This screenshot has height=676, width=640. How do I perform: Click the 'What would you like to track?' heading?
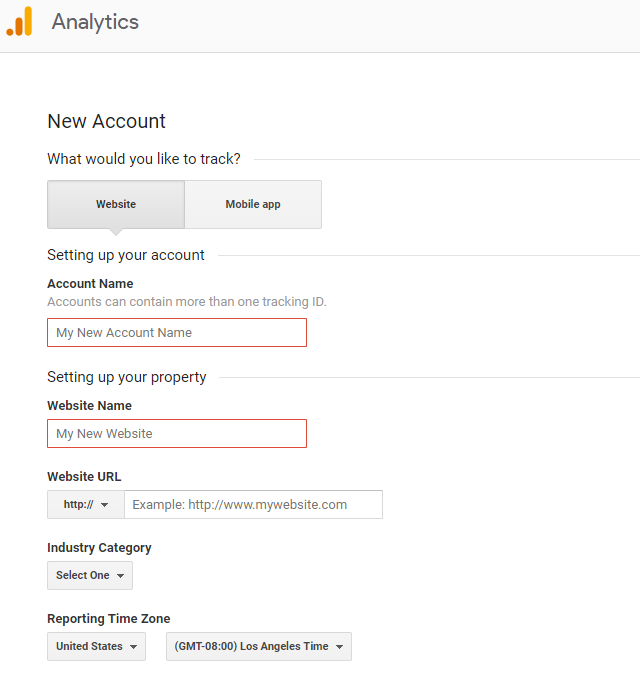(x=144, y=159)
